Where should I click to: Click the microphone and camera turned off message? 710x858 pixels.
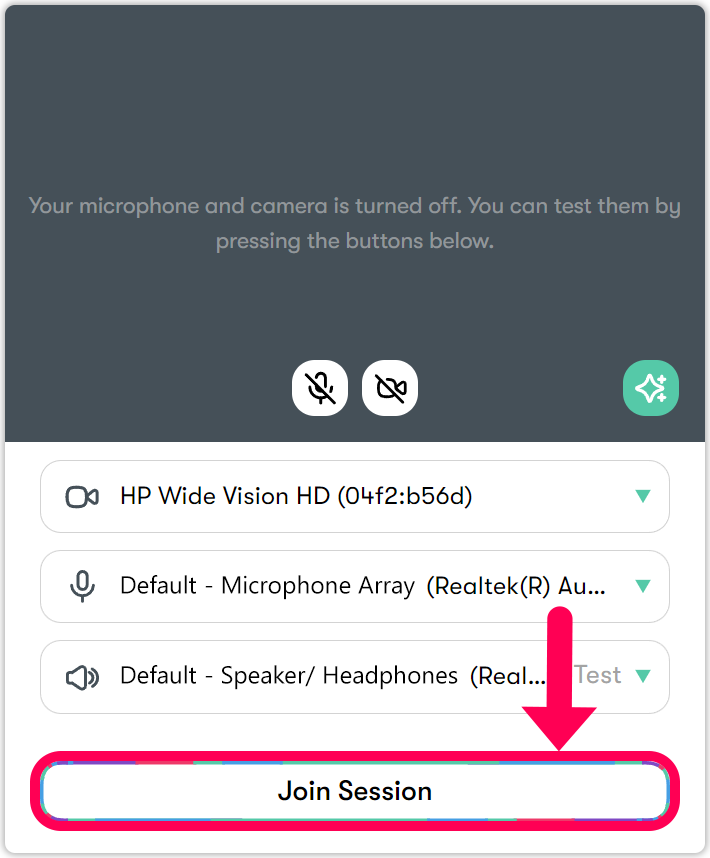pos(355,223)
